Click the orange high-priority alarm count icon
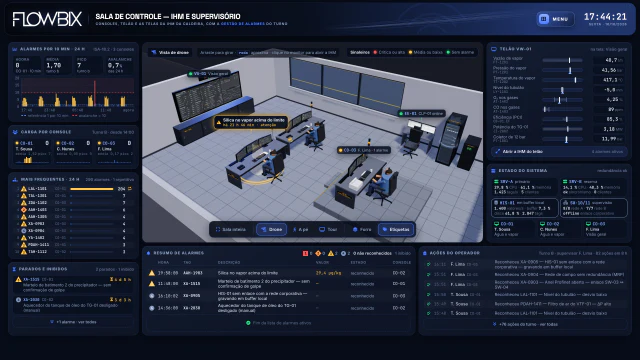This screenshot has height=360, width=640. pos(318,253)
